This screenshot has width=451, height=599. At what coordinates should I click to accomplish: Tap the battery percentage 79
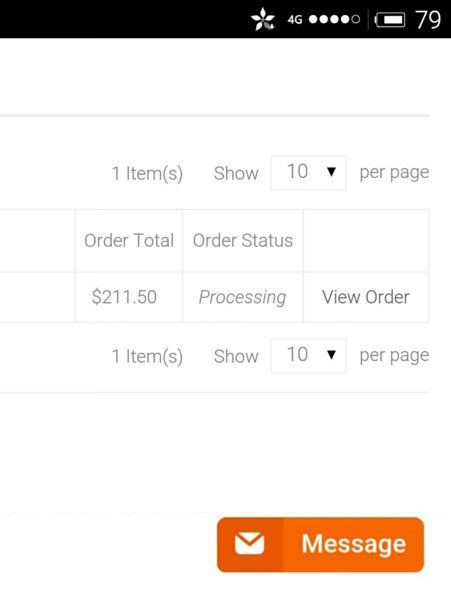(428, 19)
